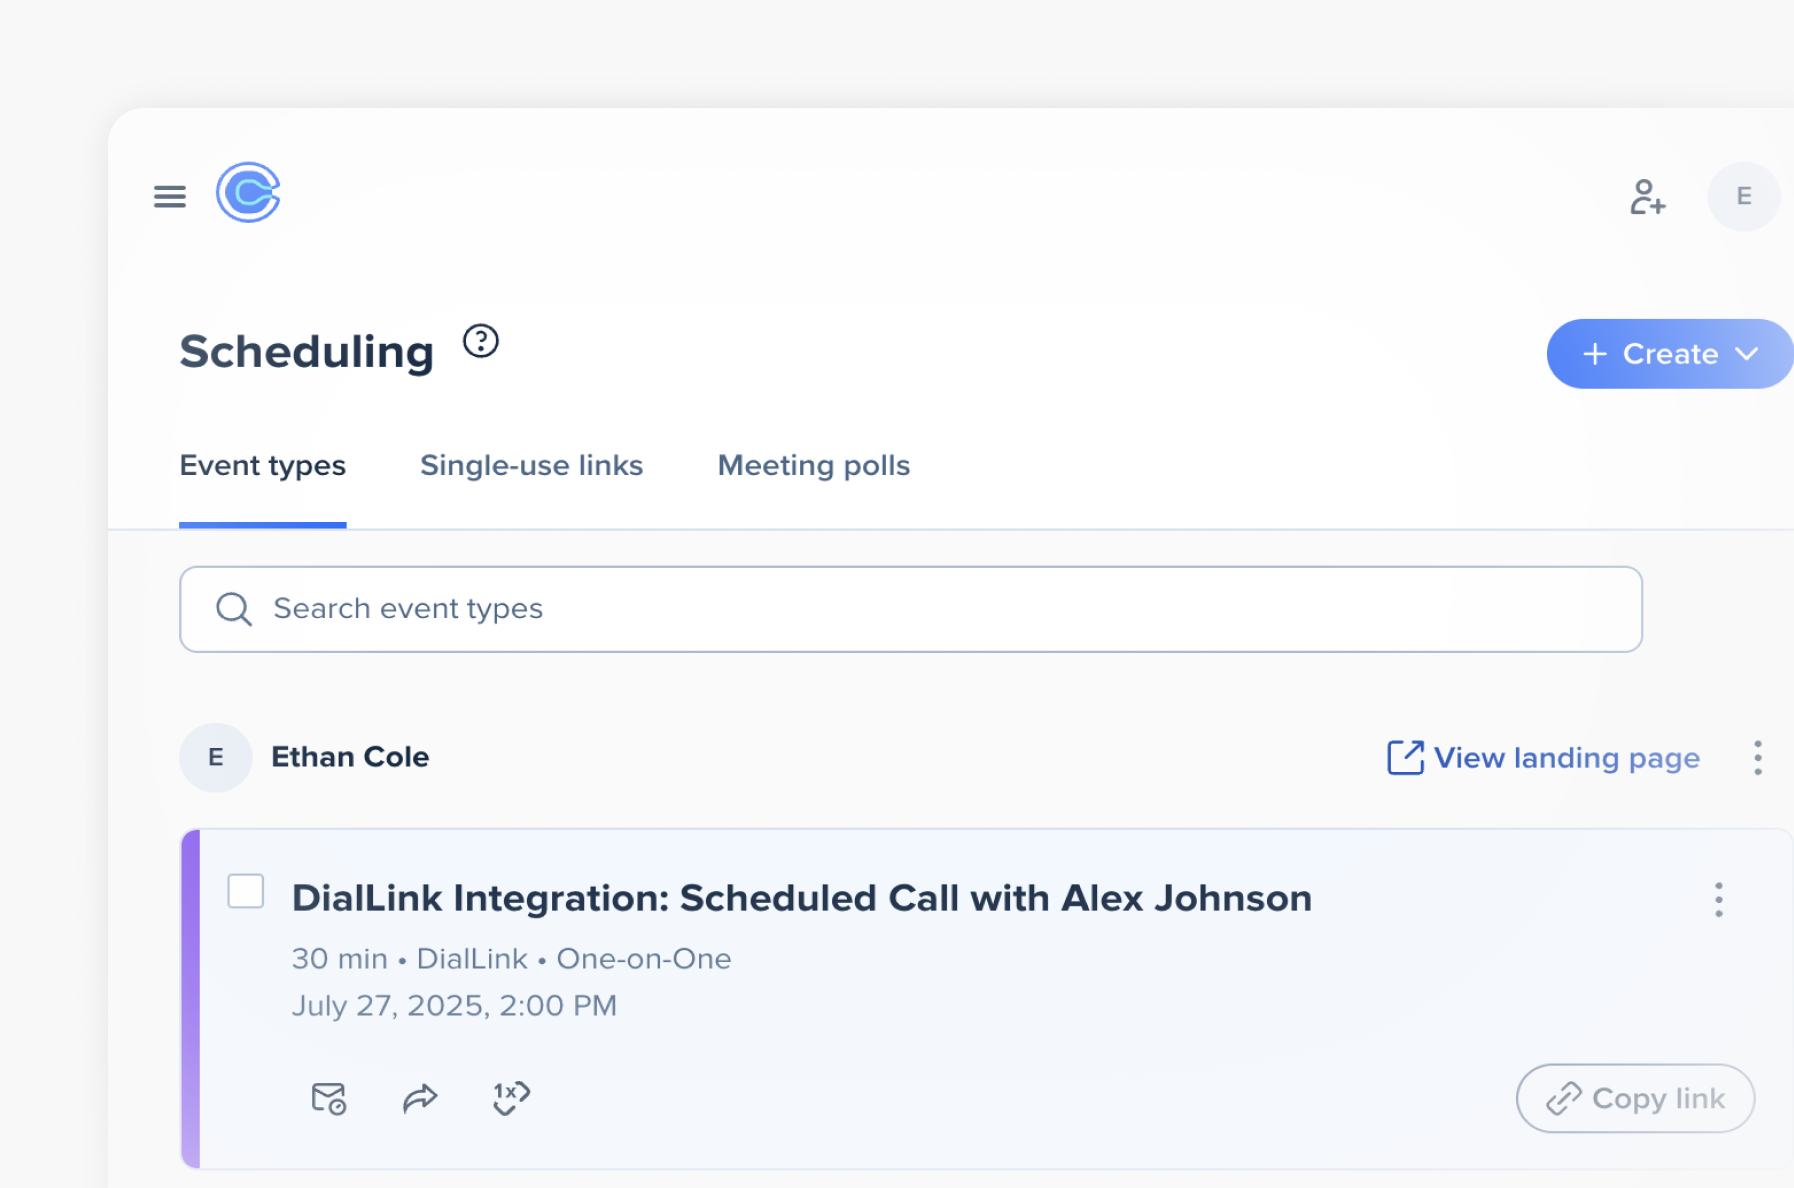
Task: Open the DialLink Integration event title
Action: tap(801, 898)
